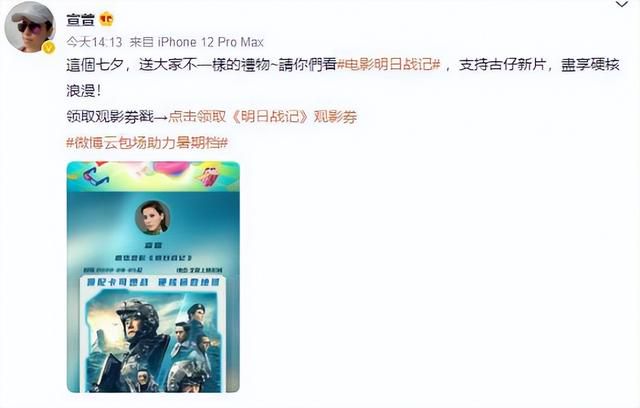Click the 浪漫！ post body text line

click(x=83, y=91)
